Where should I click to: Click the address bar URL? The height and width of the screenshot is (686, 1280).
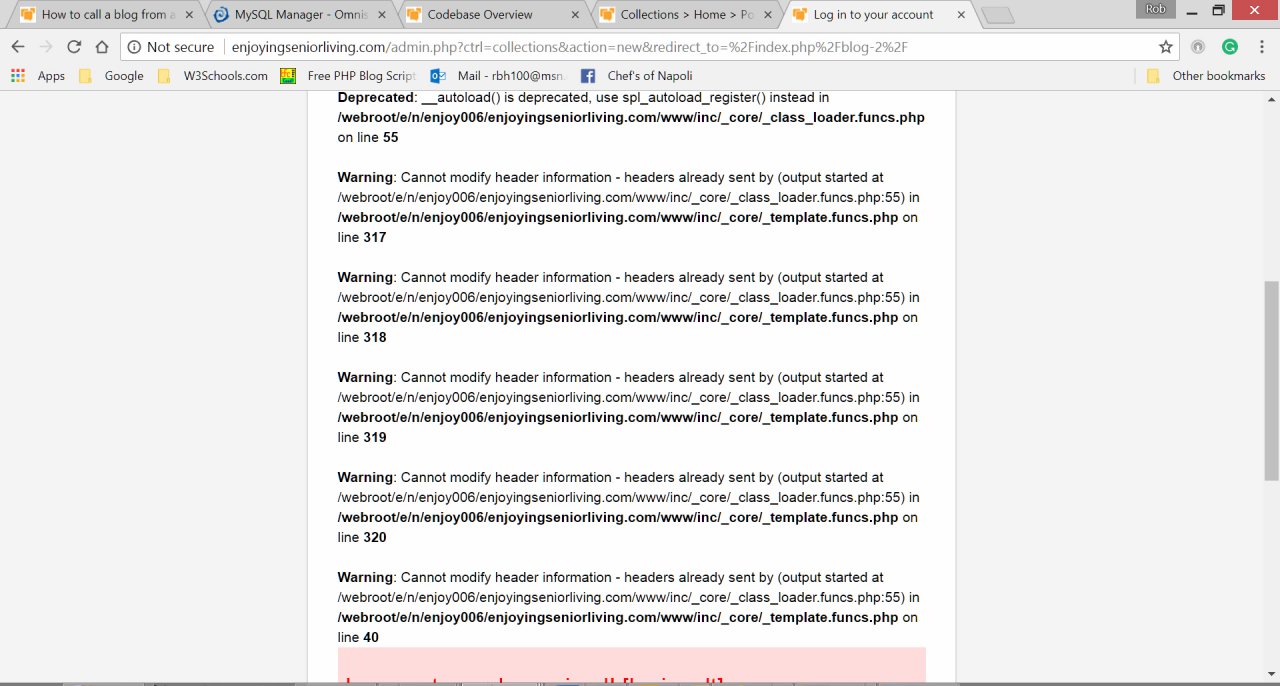(x=570, y=47)
